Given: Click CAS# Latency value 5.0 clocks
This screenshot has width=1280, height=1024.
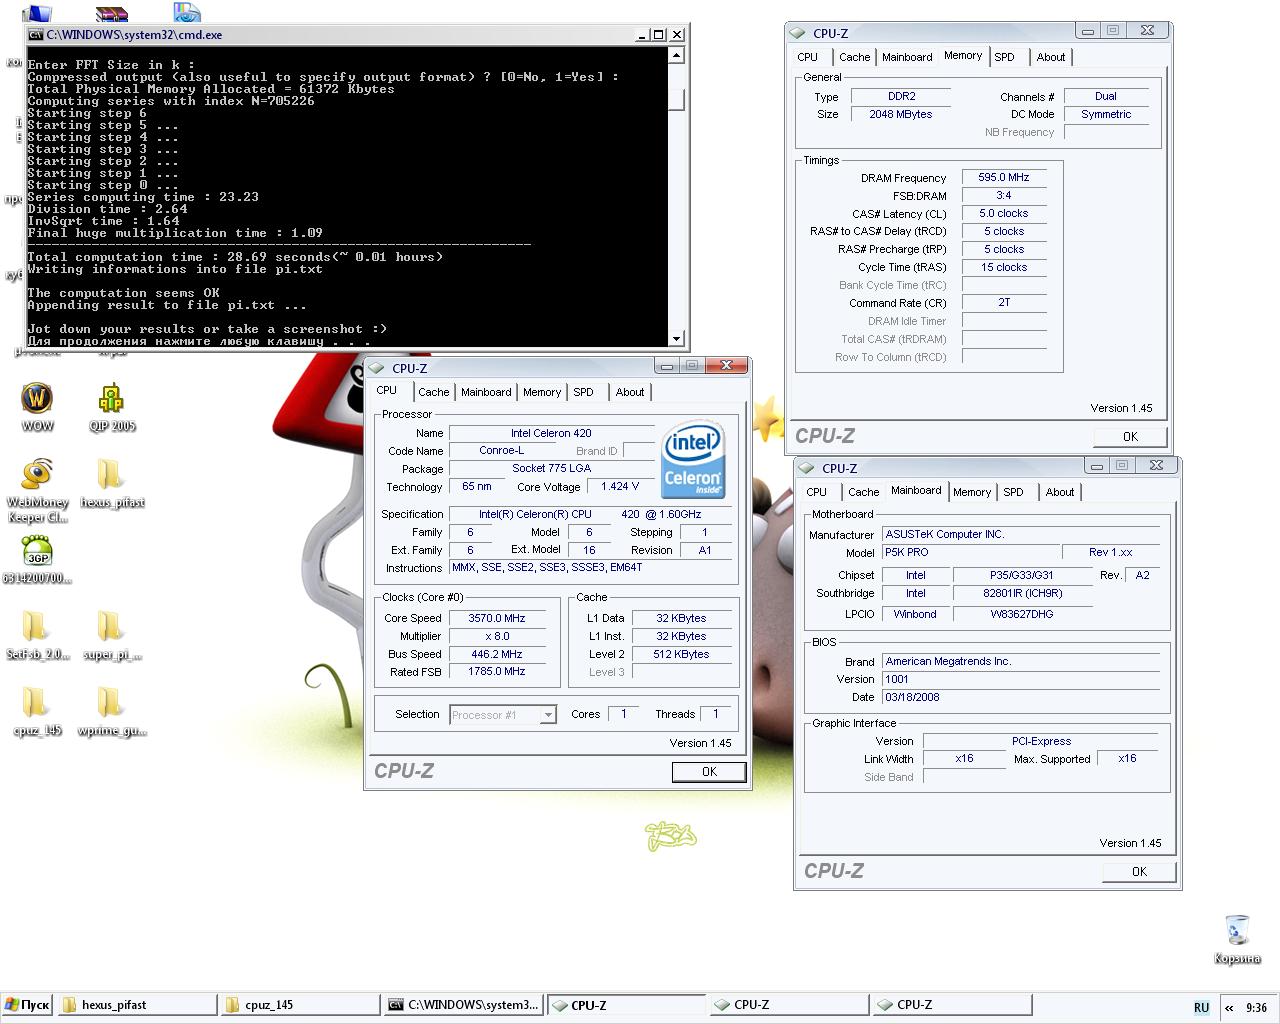Looking at the screenshot, I should (x=1004, y=213).
